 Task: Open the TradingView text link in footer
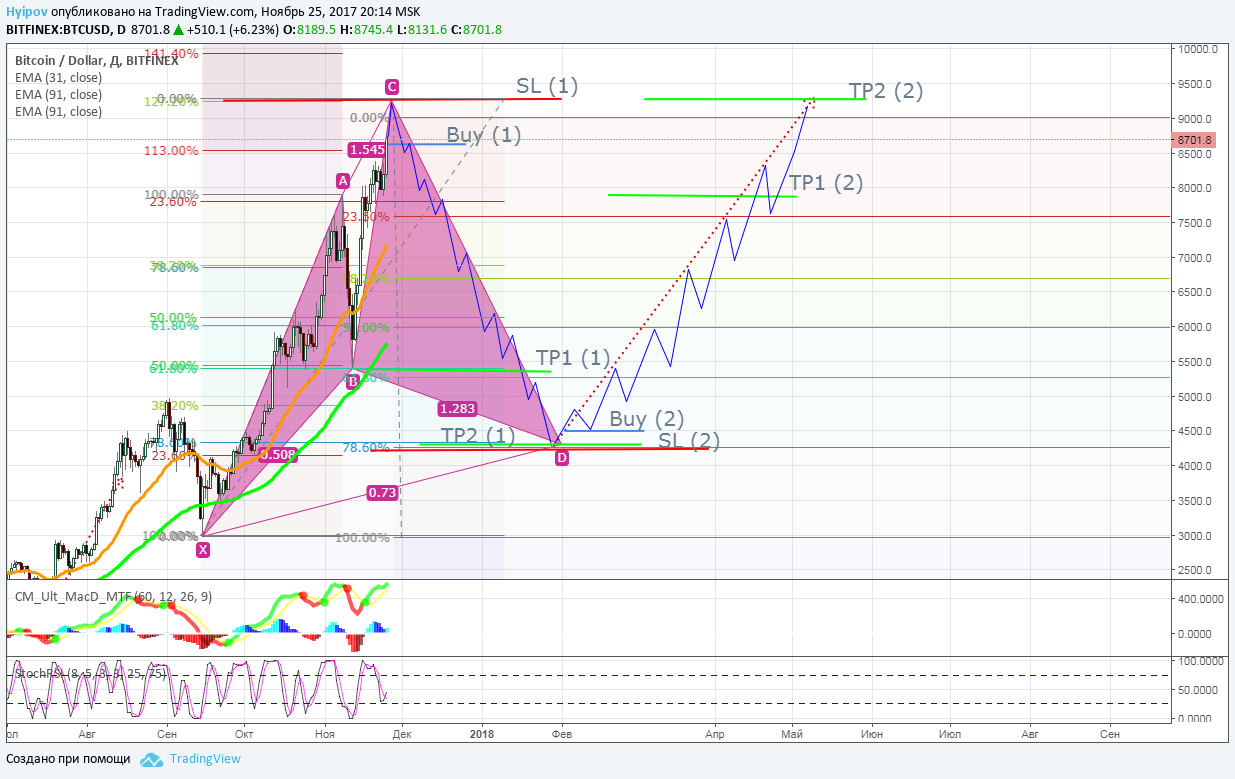point(205,759)
